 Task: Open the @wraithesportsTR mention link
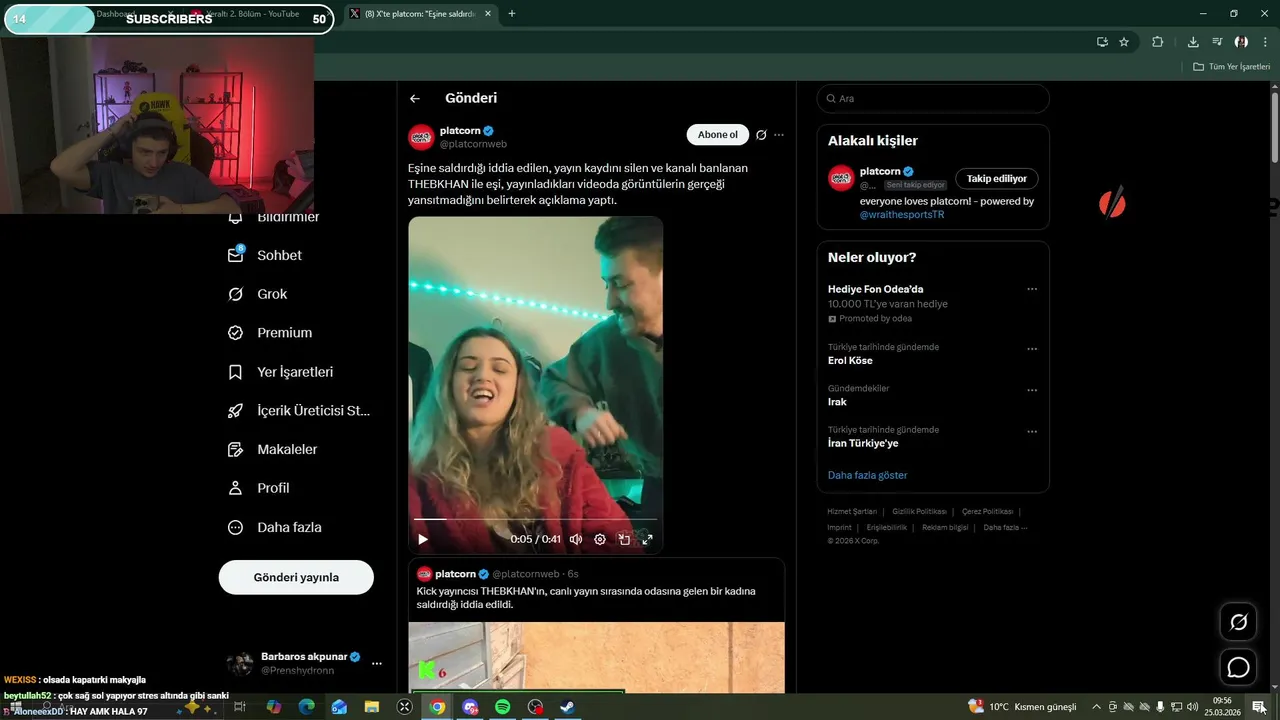tap(902, 215)
